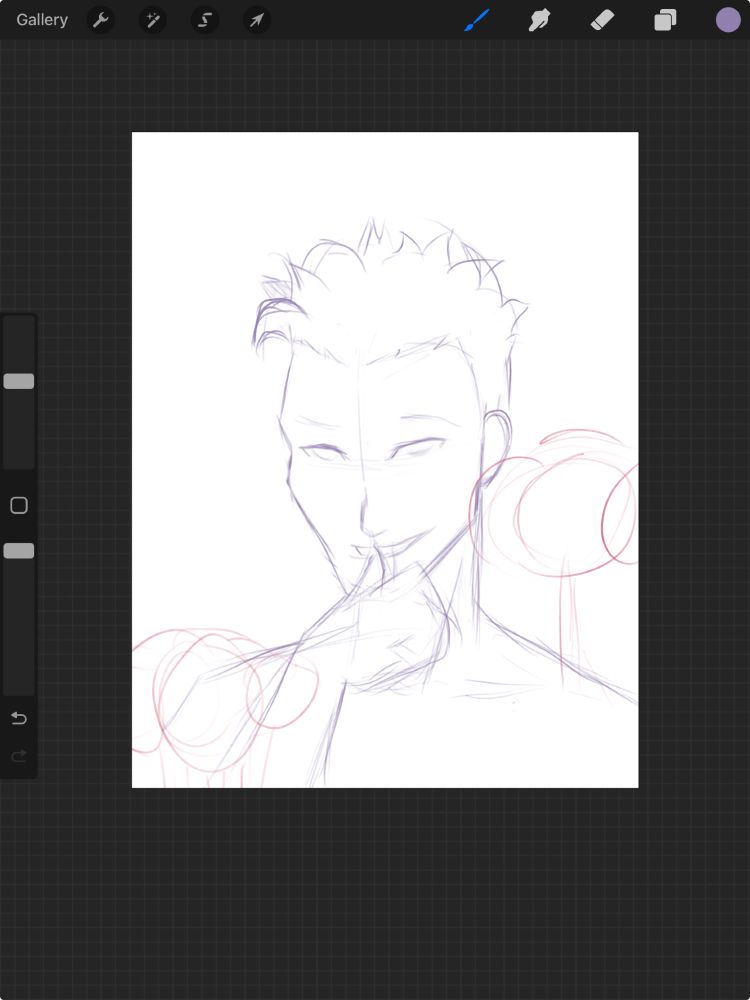Select the Smudge tool
This screenshot has height=1000, width=750.
(x=540, y=20)
